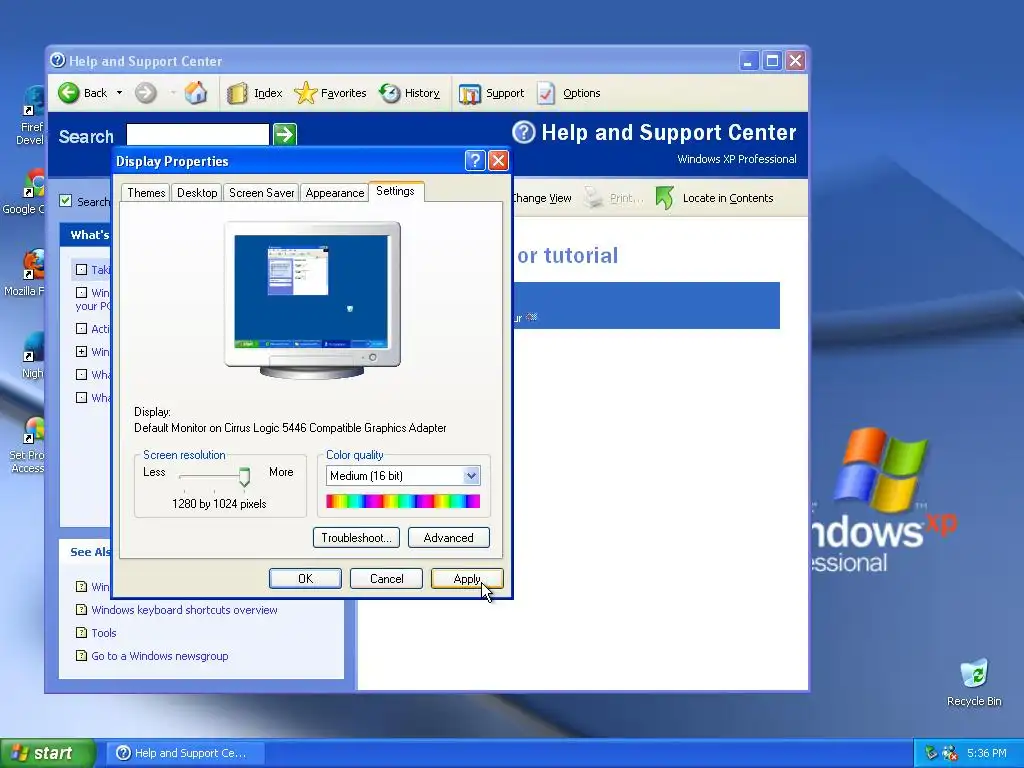Go to Home via house icon
The width and height of the screenshot is (1024, 768).
click(x=195, y=93)
